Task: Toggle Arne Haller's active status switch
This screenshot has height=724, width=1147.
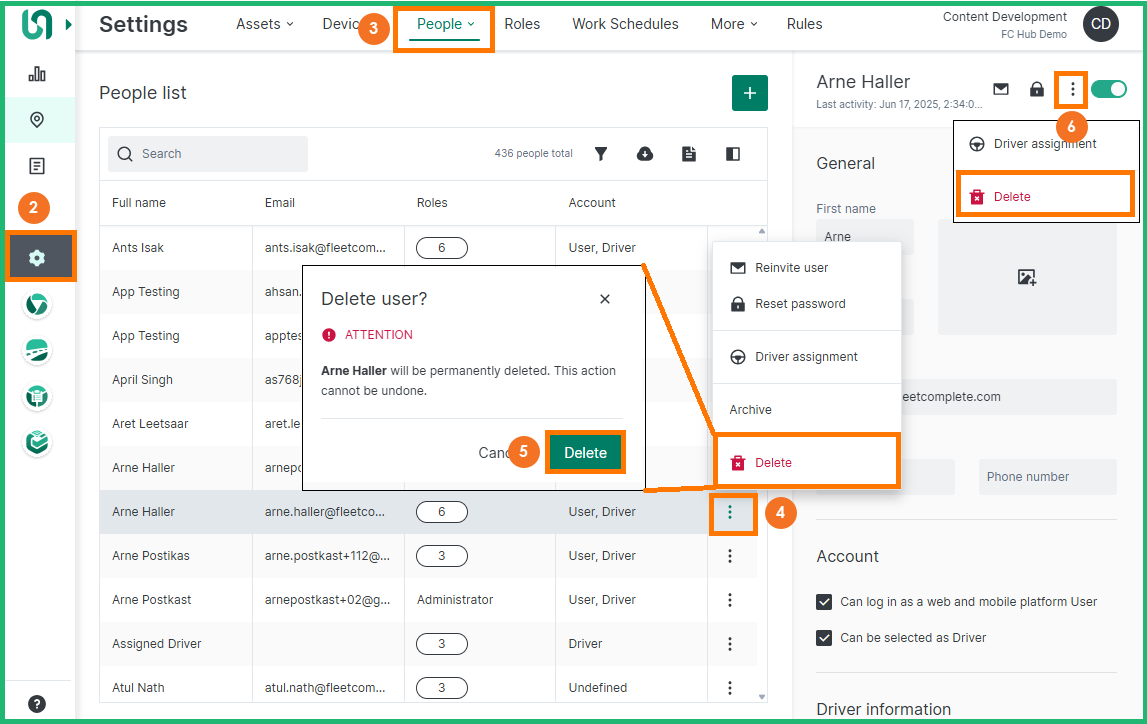Action: click(1109, 89)
